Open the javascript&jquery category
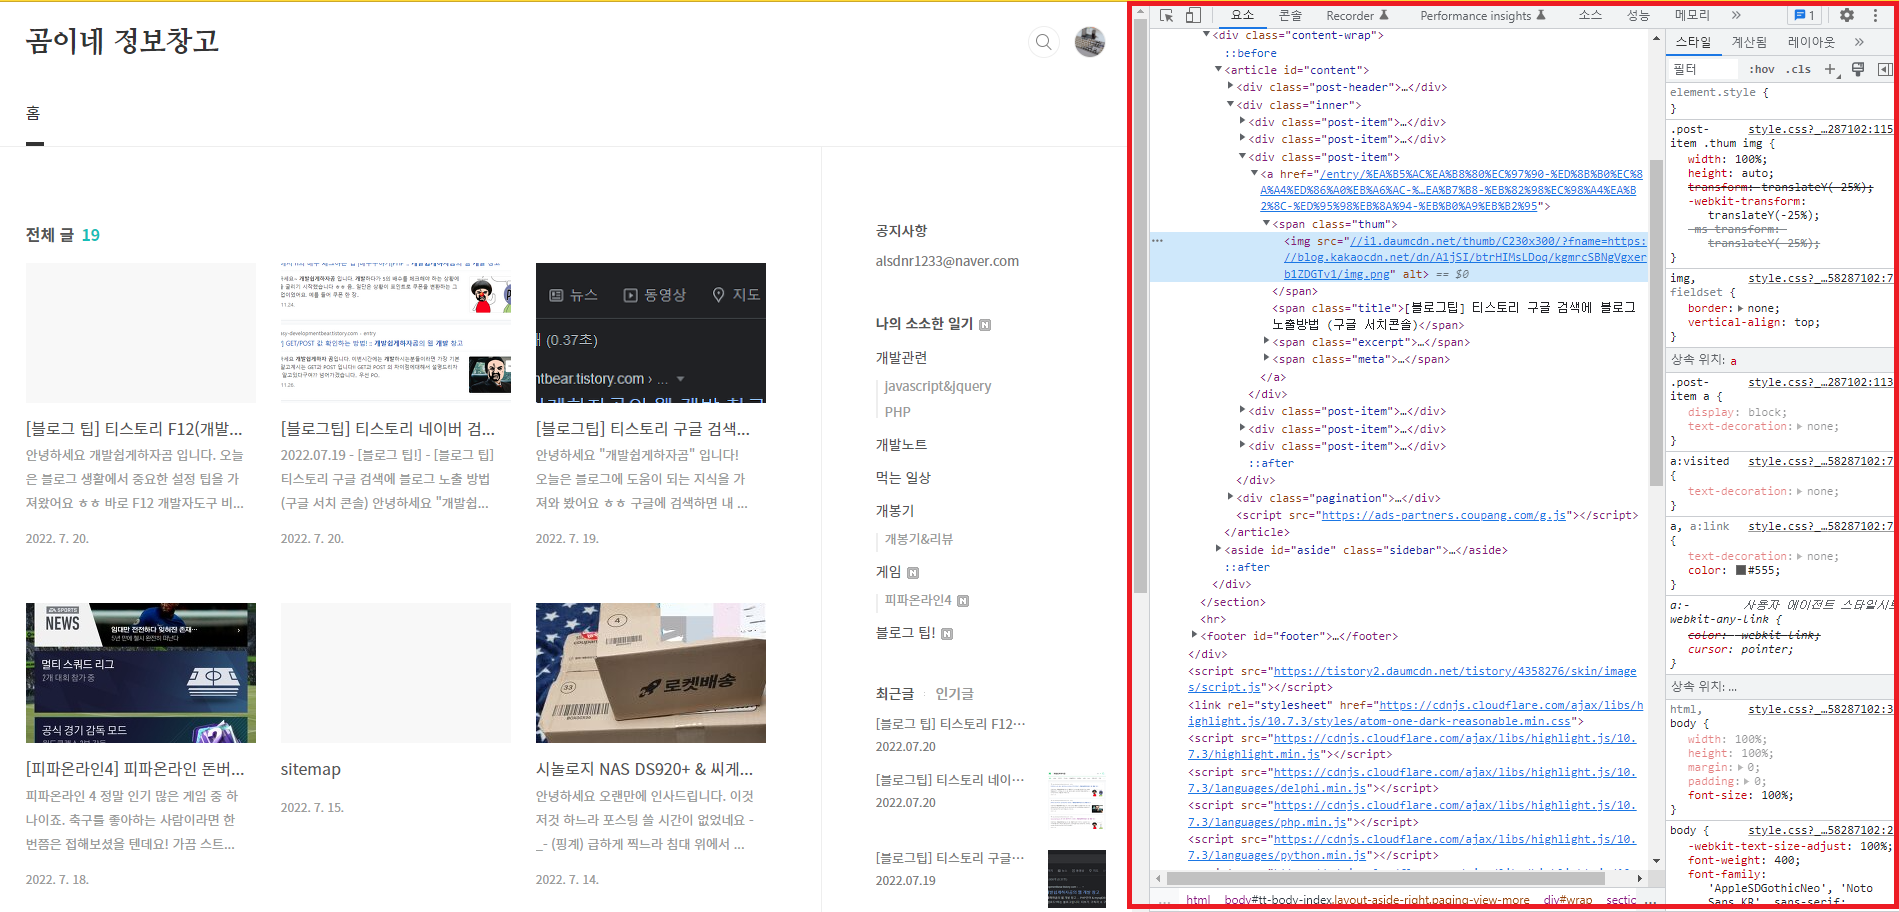The width and height of the screenshot is (1899, 912). (938, 386)
